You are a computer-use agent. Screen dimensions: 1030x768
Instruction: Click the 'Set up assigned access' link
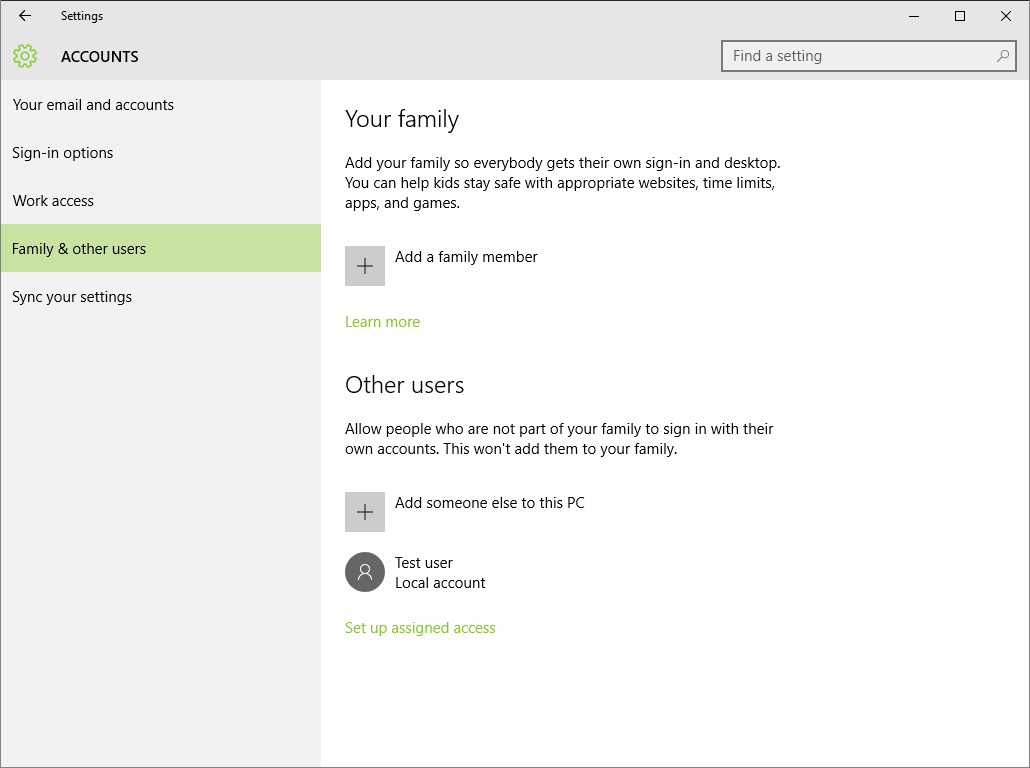coord(420,628)
